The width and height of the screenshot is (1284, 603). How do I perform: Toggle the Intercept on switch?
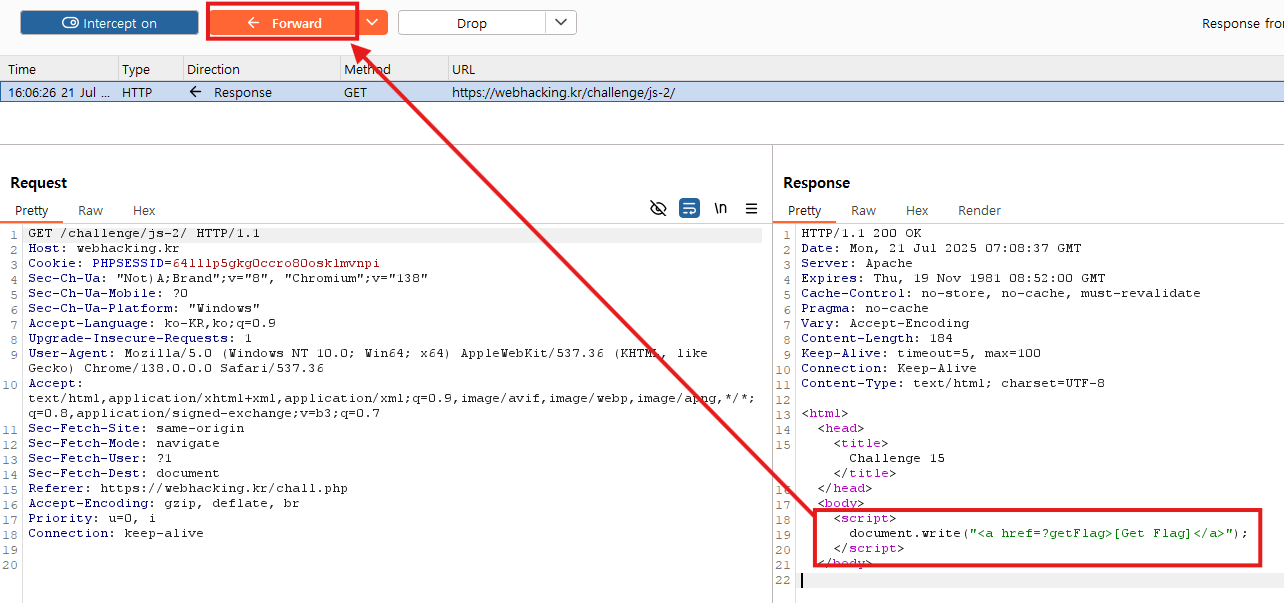click(x=109, y=23)
